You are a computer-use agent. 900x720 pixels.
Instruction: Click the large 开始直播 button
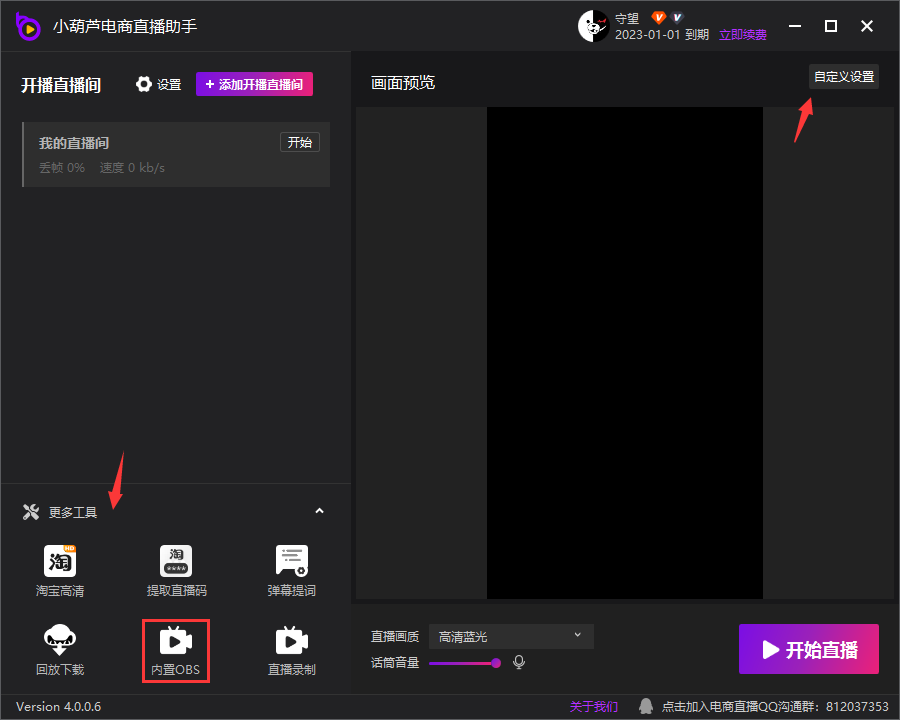808,650
